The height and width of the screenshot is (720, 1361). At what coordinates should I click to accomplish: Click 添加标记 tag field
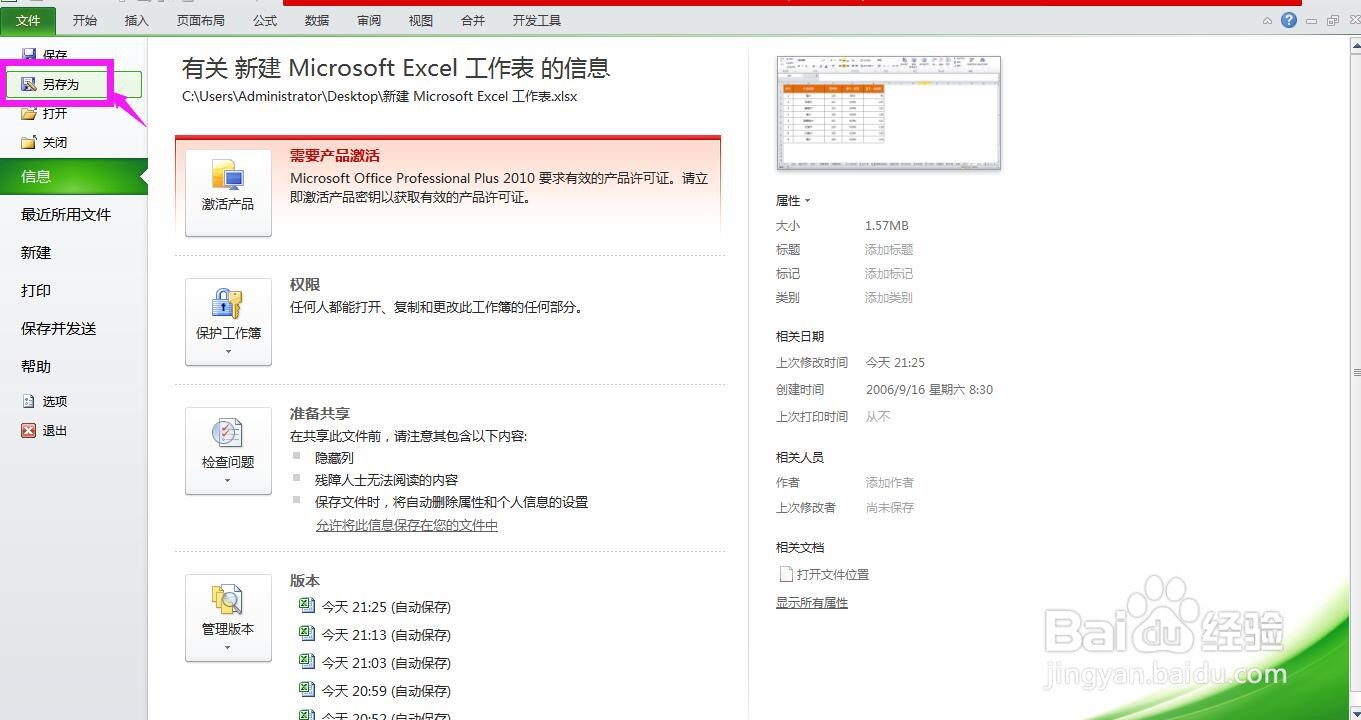(889, 274)
